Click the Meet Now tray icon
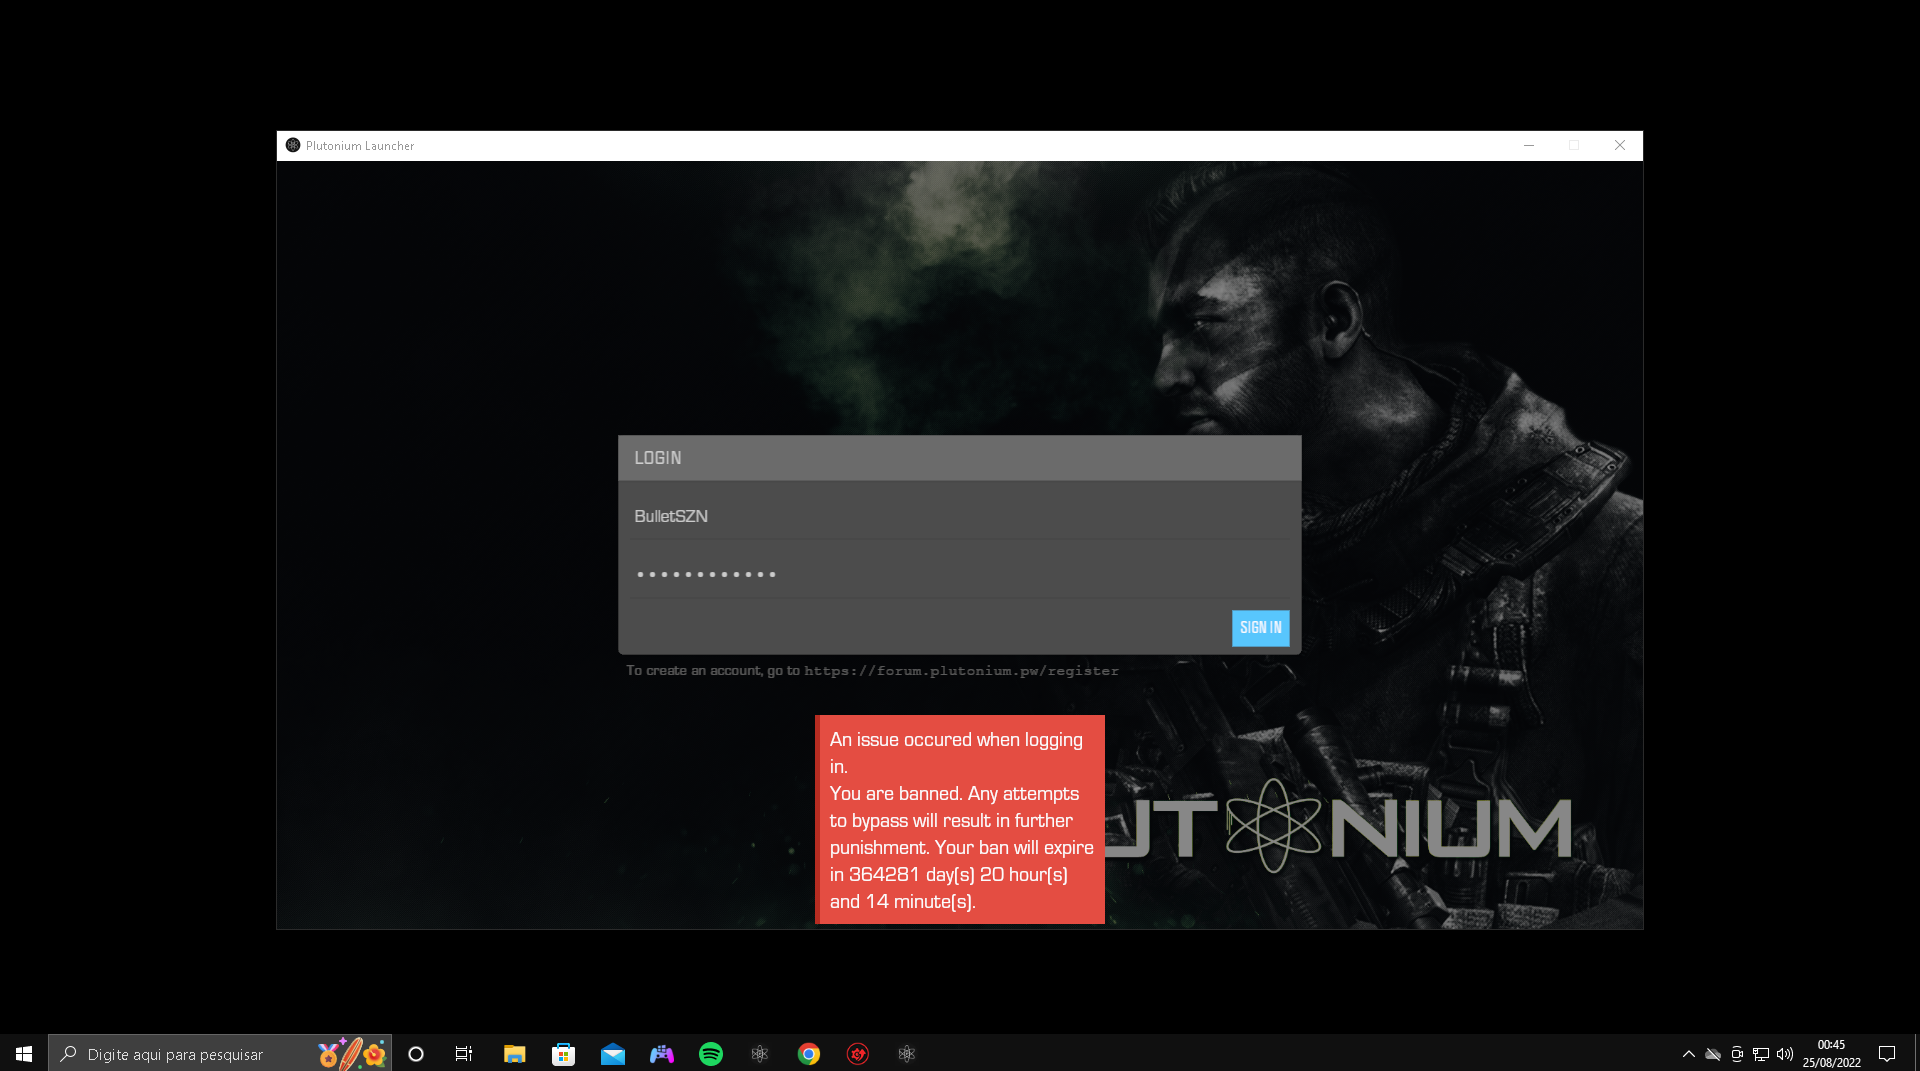Screen dimensions: 1920x1071 1737,1054
